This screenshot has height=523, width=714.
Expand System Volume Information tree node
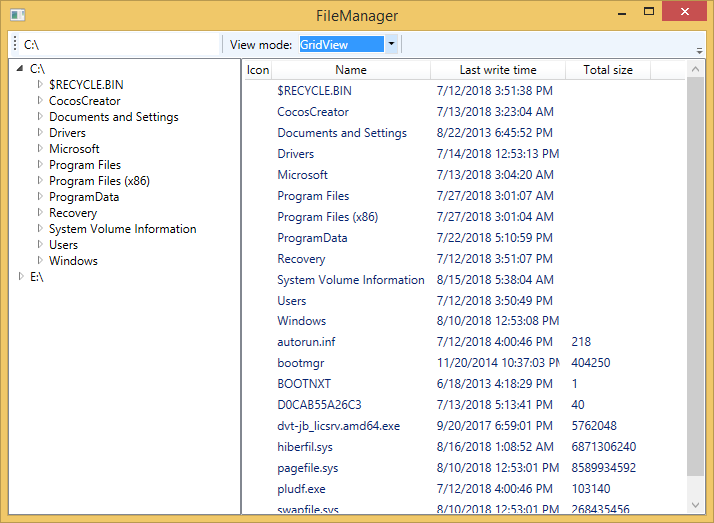[x=40, y=228]
